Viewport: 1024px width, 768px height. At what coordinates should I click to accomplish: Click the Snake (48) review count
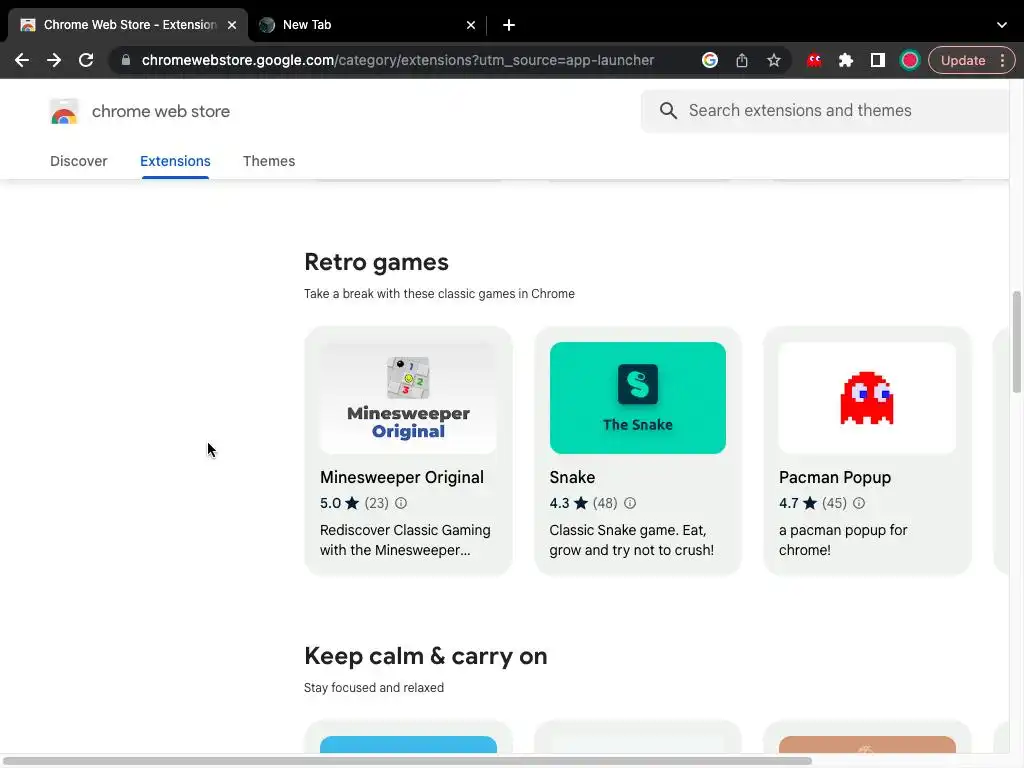pos(605,503)
